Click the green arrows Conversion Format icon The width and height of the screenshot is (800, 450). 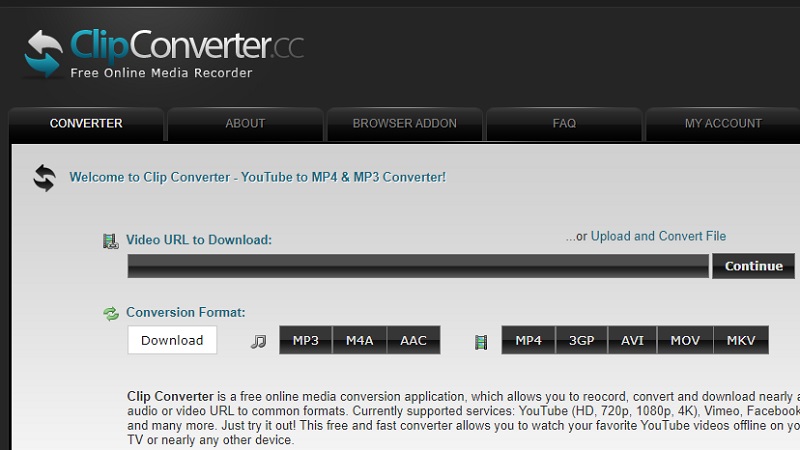click(111, 313)
